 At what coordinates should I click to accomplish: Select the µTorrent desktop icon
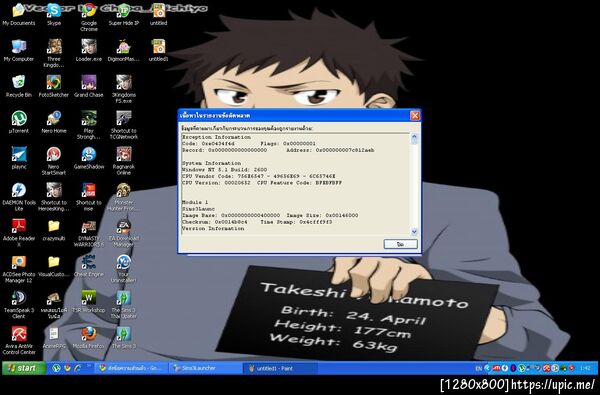[18, 122]
